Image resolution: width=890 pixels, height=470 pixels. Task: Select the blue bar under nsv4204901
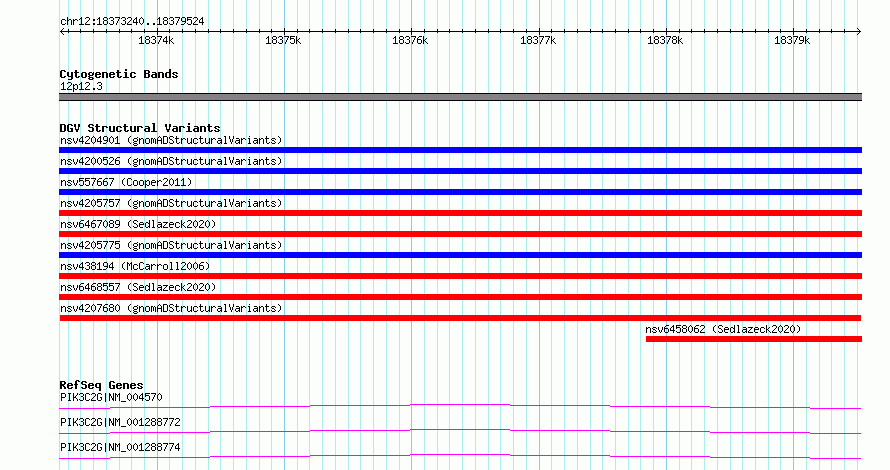coord(460,150)
